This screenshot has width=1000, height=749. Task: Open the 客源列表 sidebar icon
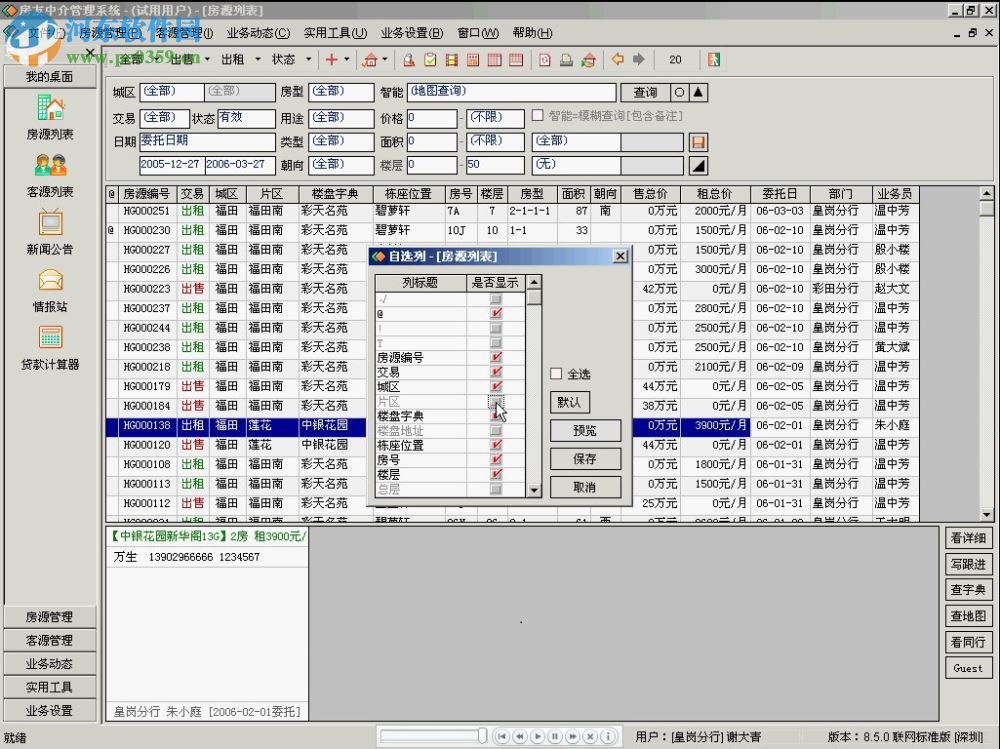coord(50,166)
